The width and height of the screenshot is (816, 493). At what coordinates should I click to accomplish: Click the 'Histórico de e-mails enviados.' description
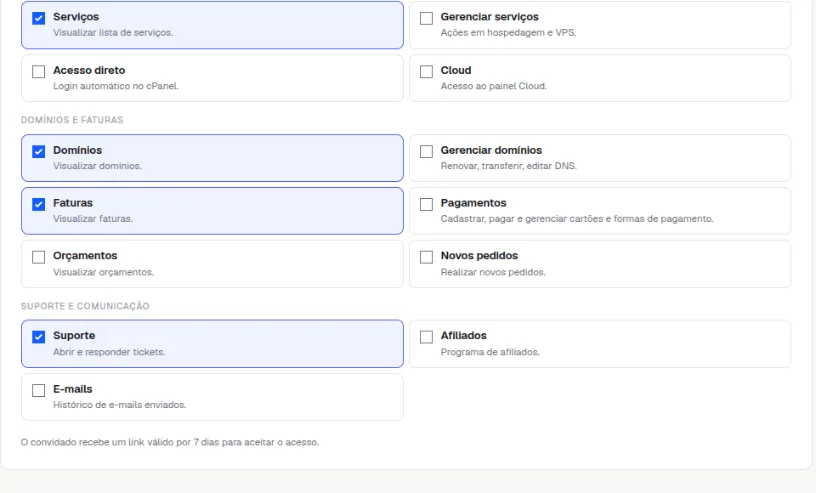tap(119, 405)
